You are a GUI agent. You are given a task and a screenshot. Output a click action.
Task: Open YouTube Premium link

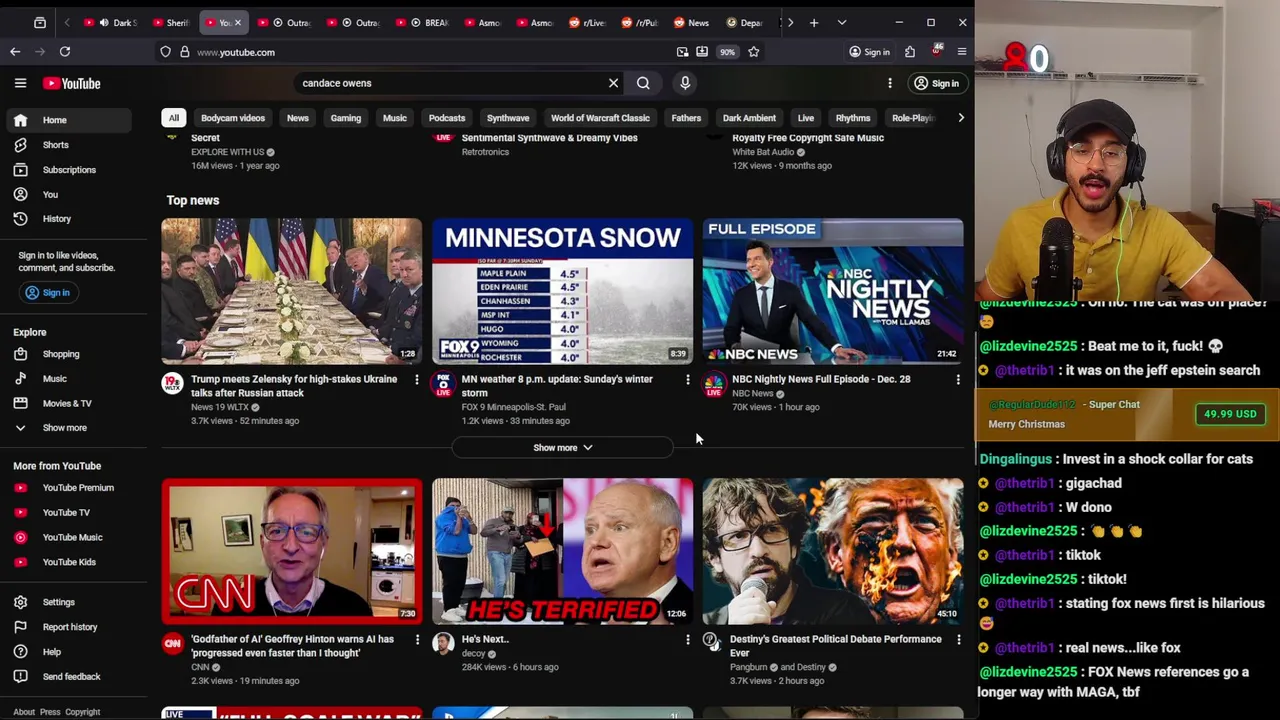(77, 488)
